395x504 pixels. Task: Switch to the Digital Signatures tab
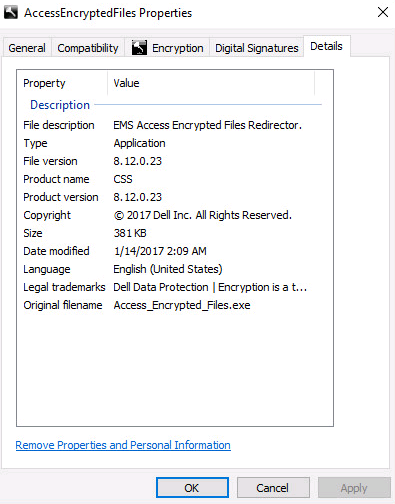256,48
